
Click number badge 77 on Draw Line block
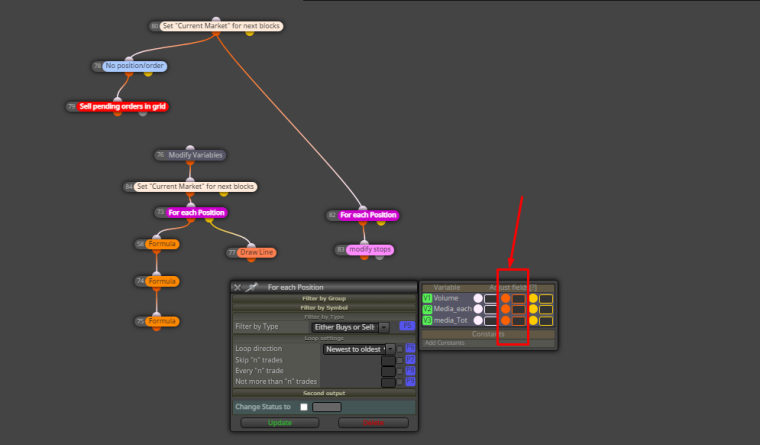tap(232, 253)
